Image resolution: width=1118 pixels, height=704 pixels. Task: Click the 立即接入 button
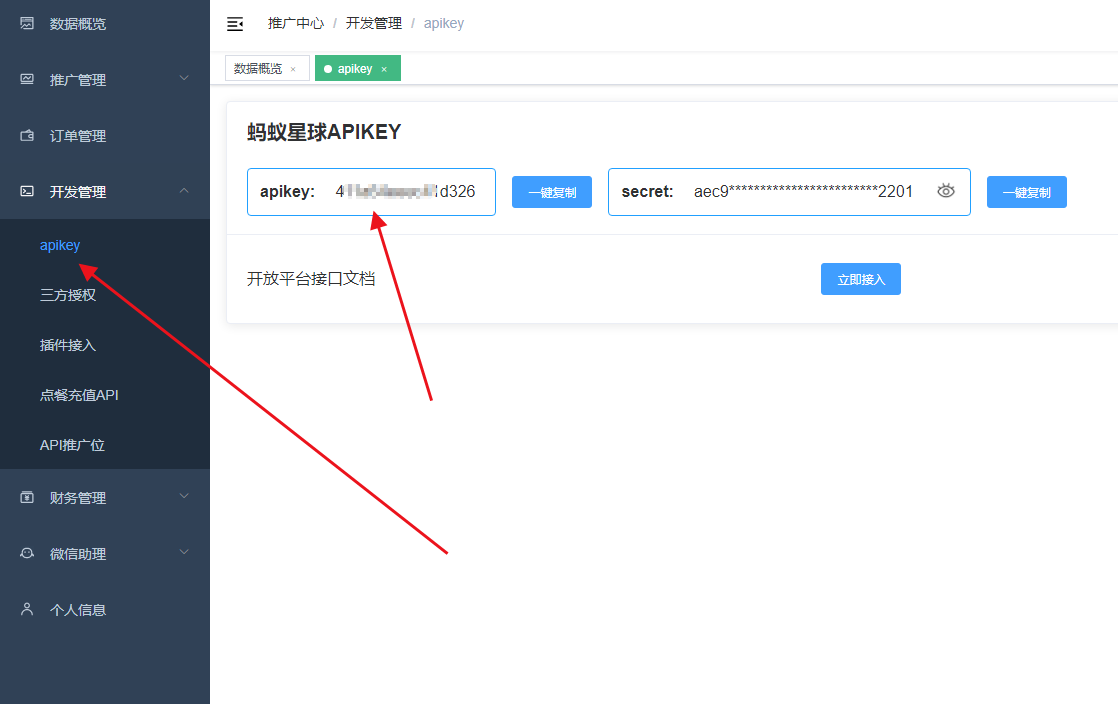click(x=861, y=279)
